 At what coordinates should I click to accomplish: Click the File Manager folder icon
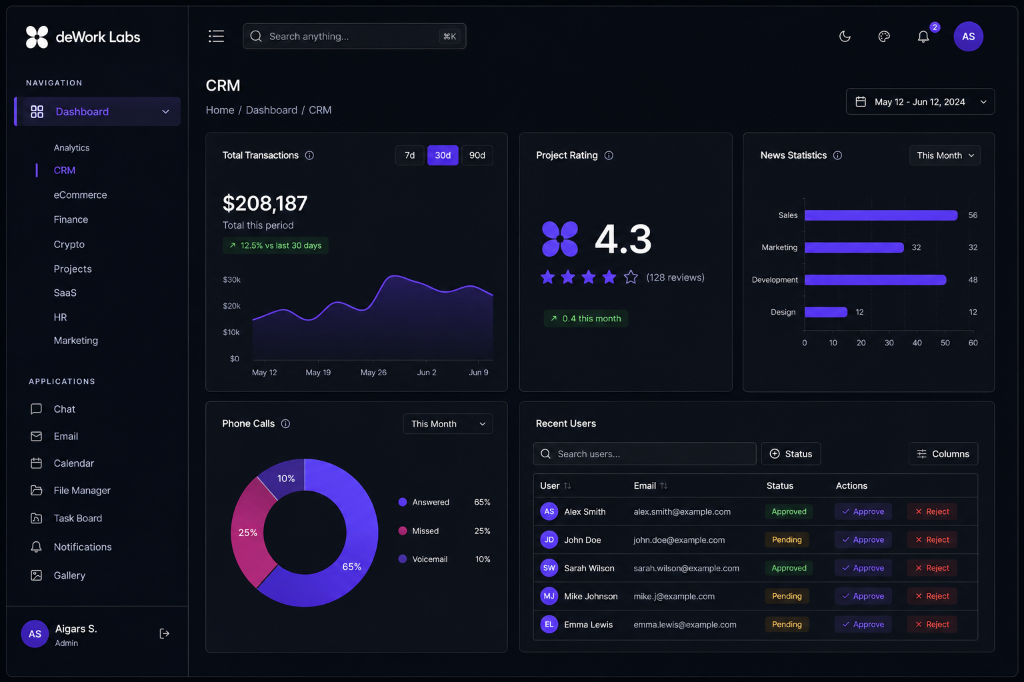click(x=37, y=491)
